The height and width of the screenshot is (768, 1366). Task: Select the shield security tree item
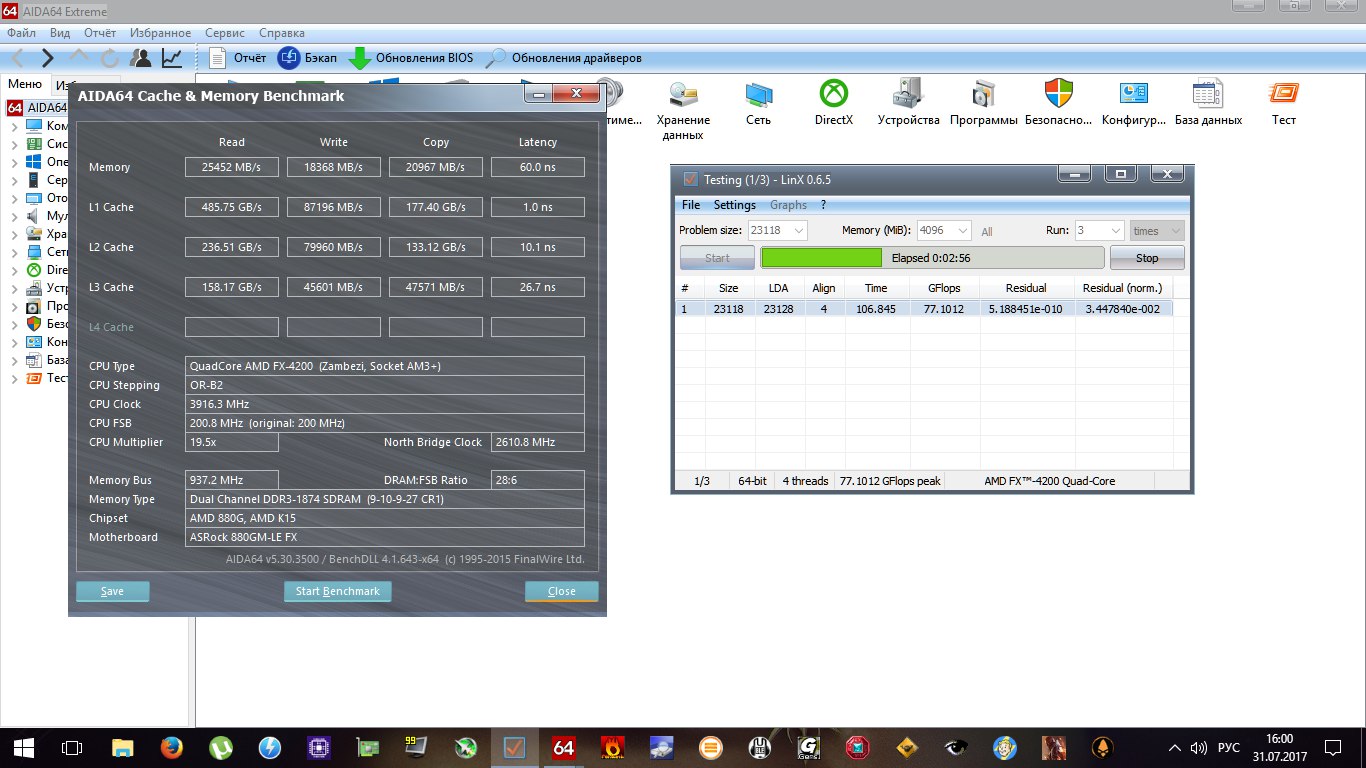coord(47,324)
